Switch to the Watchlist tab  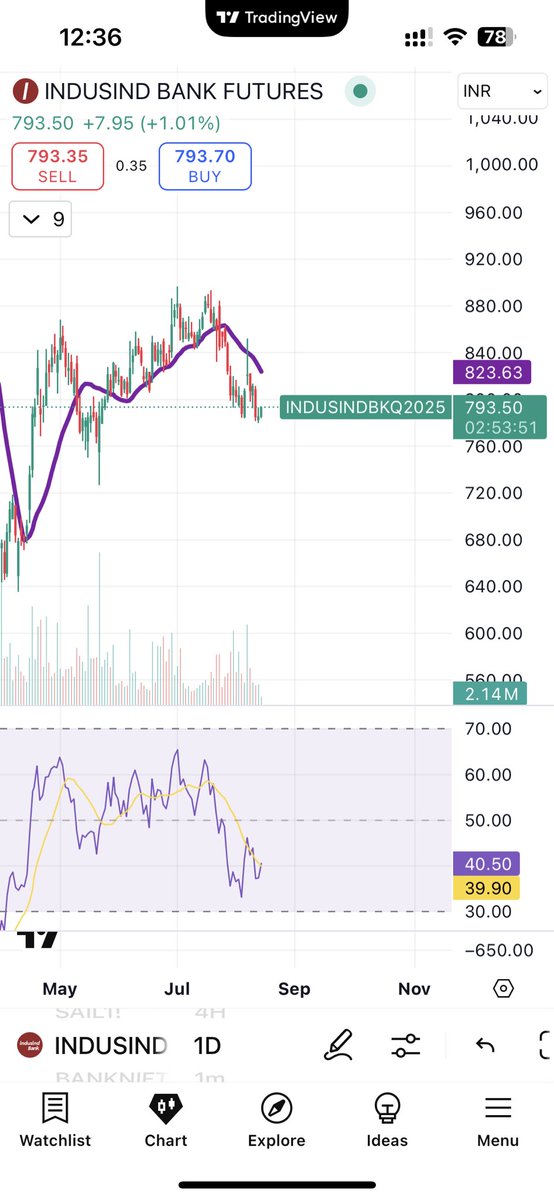pyautogui.click(x=55, y=1120)
